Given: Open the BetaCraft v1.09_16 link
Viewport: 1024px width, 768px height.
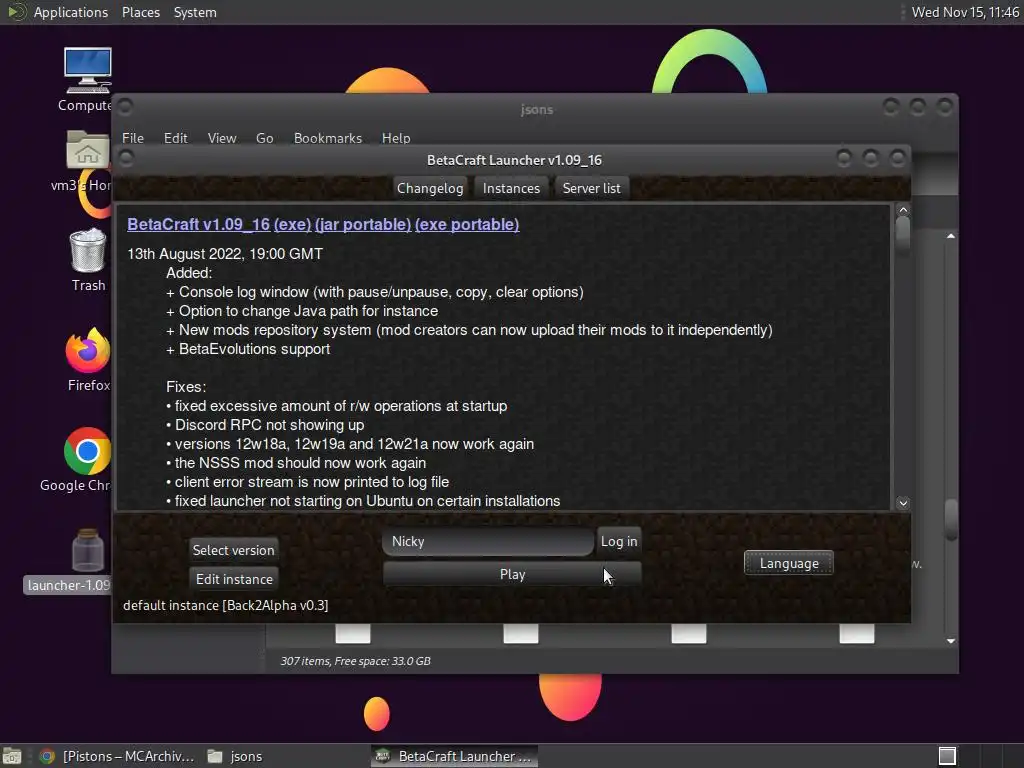Looking at the screenshot, I should tap(199, 224).
